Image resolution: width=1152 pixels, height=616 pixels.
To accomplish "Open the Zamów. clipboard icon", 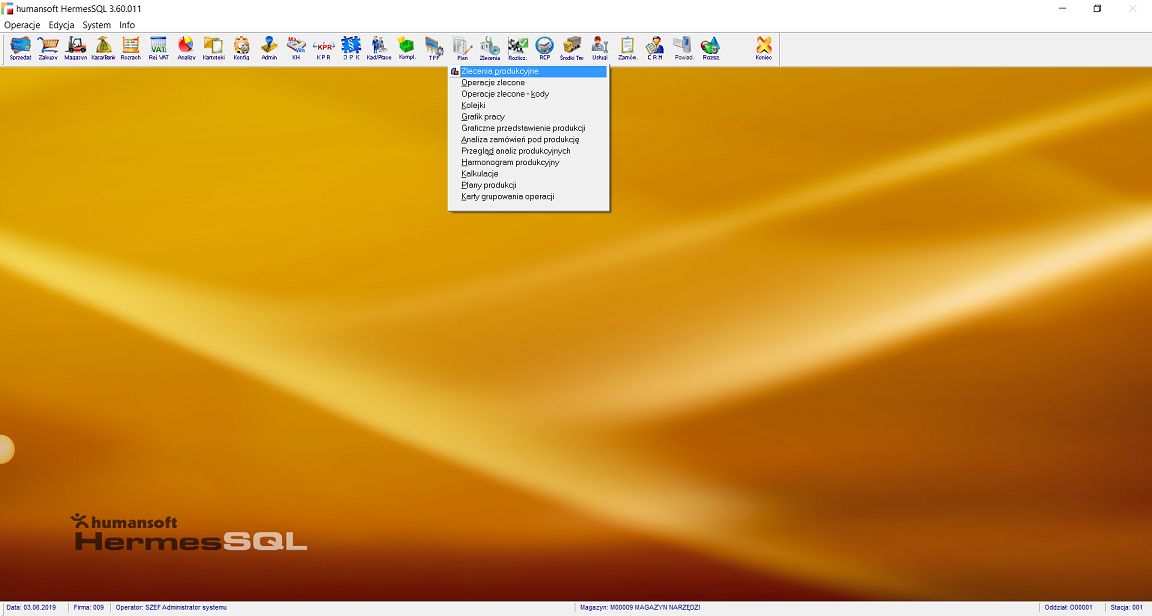I will click(627, 49).
